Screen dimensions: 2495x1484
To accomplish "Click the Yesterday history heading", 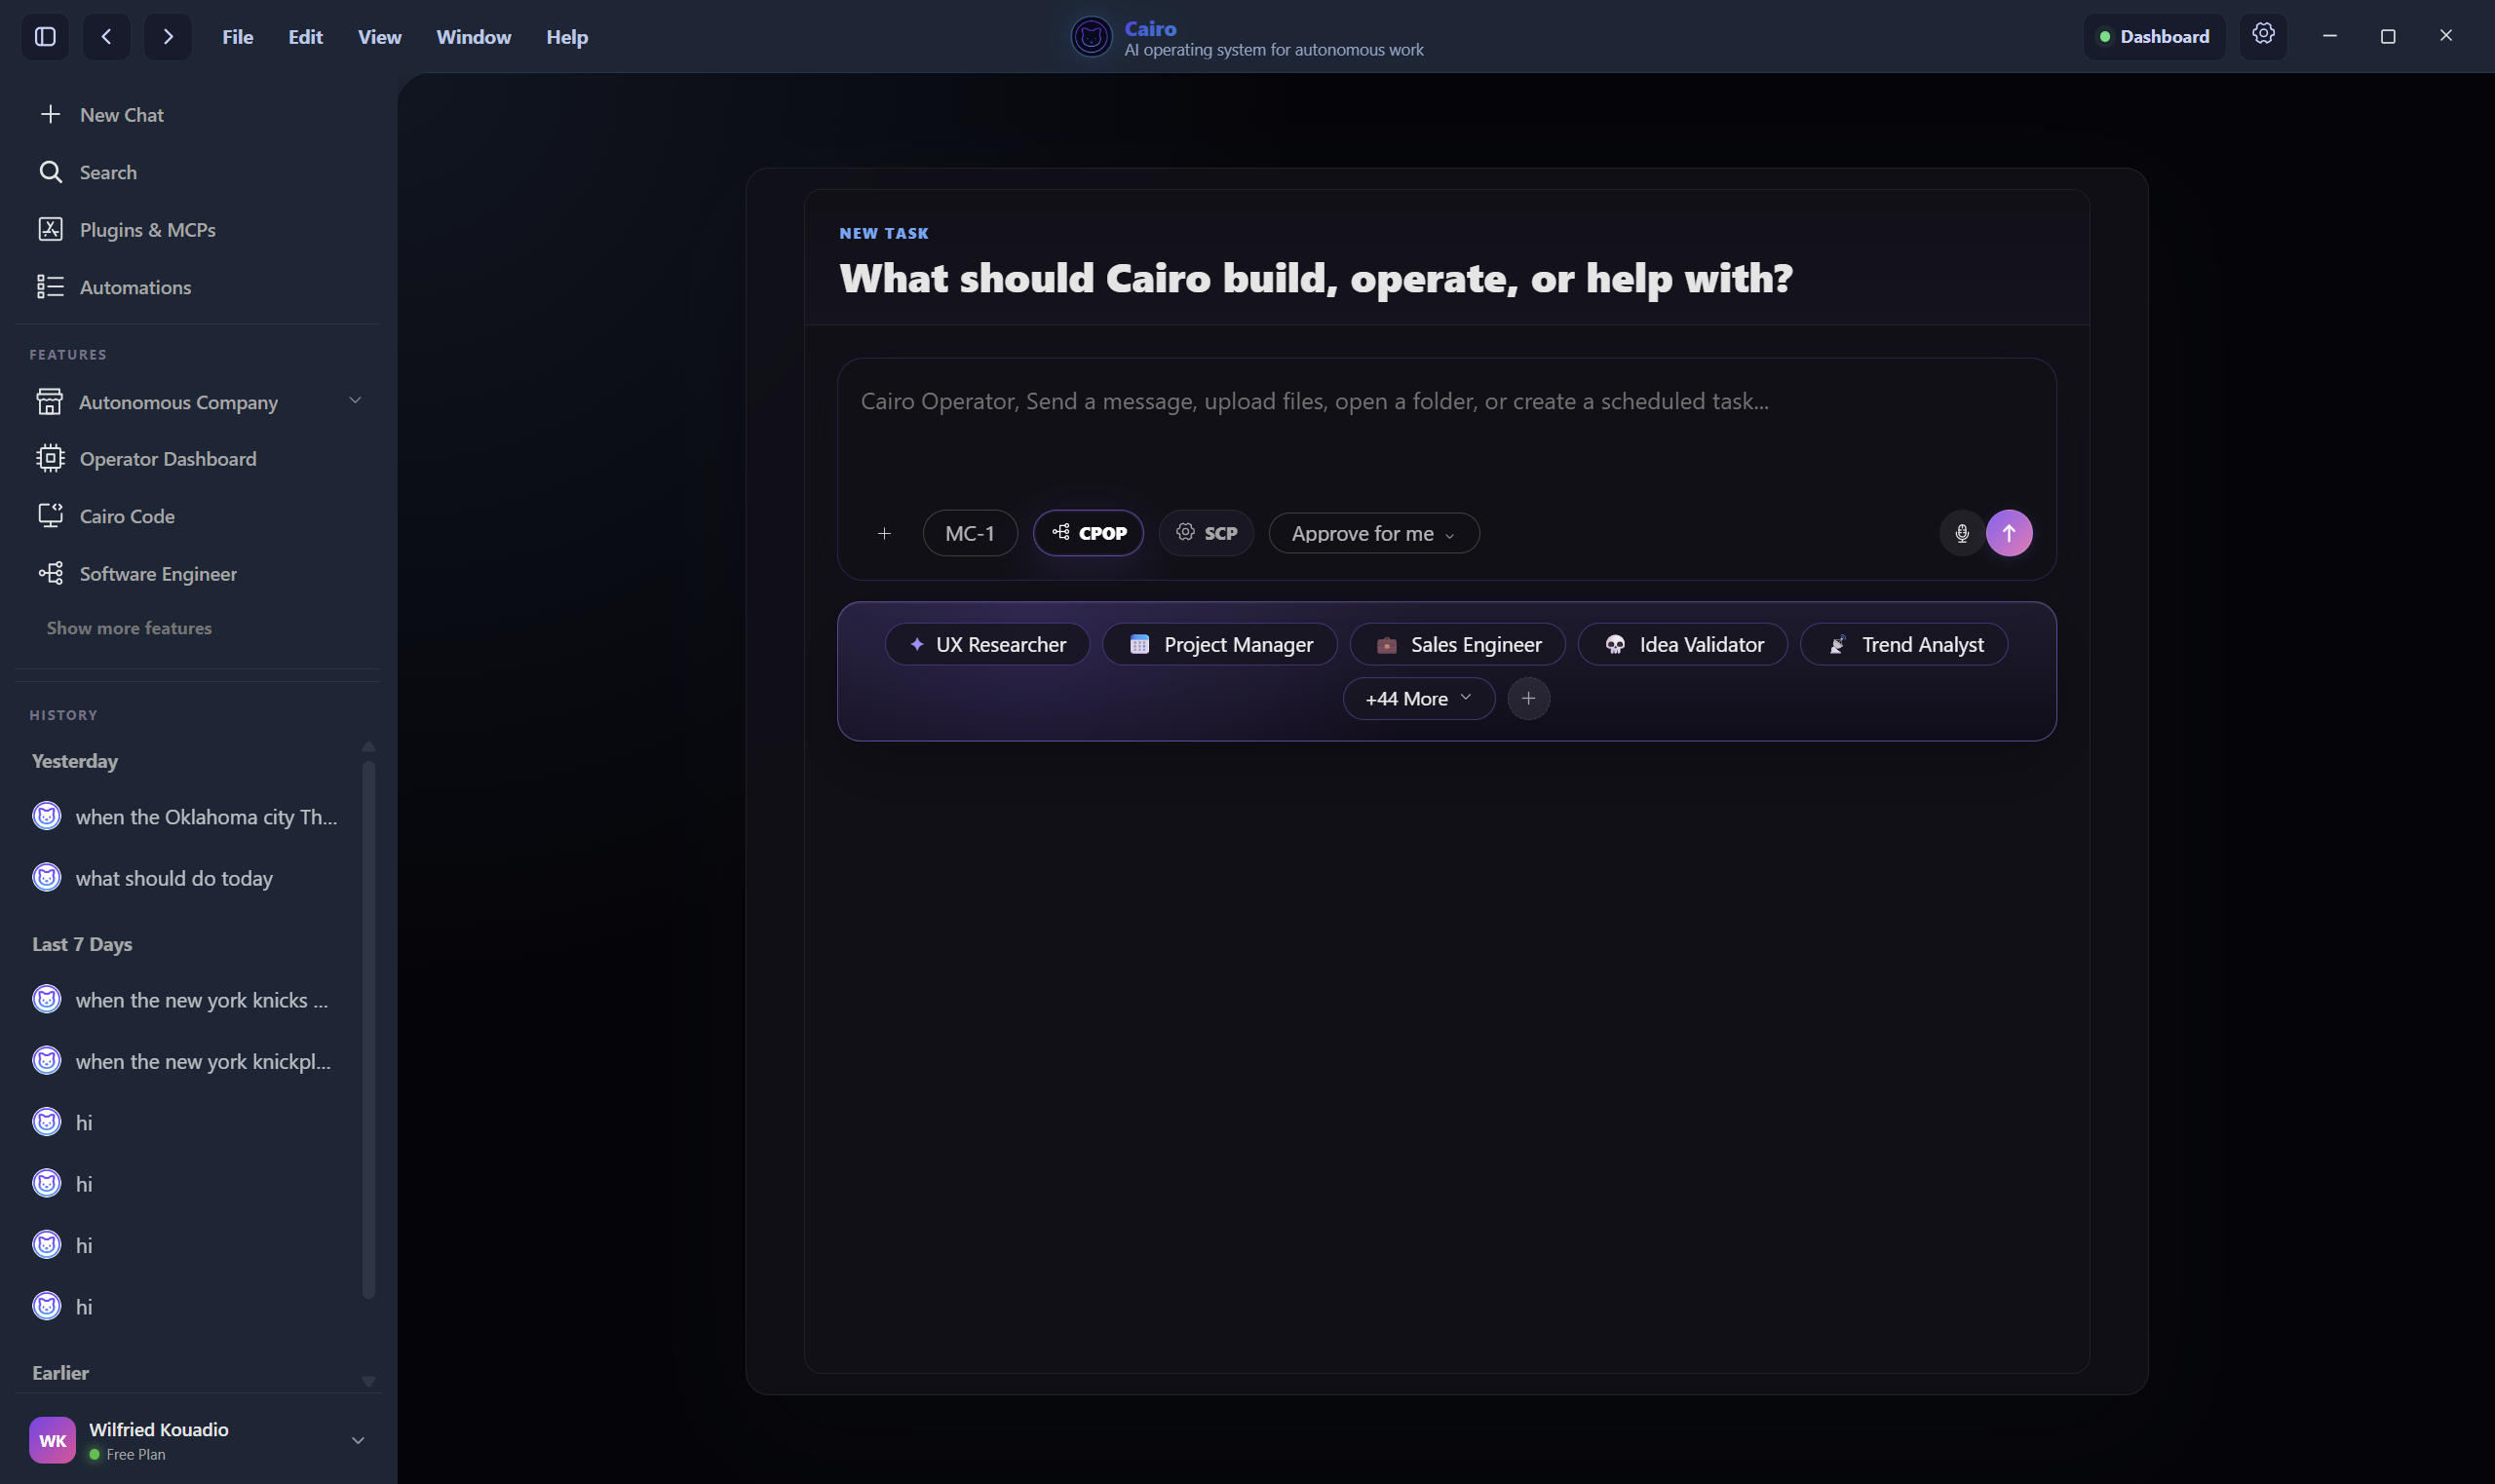I will coord(75,761).
